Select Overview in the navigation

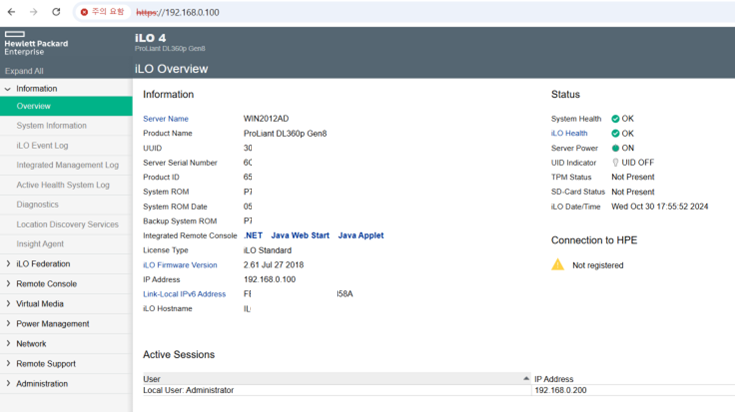coord(66,106)
